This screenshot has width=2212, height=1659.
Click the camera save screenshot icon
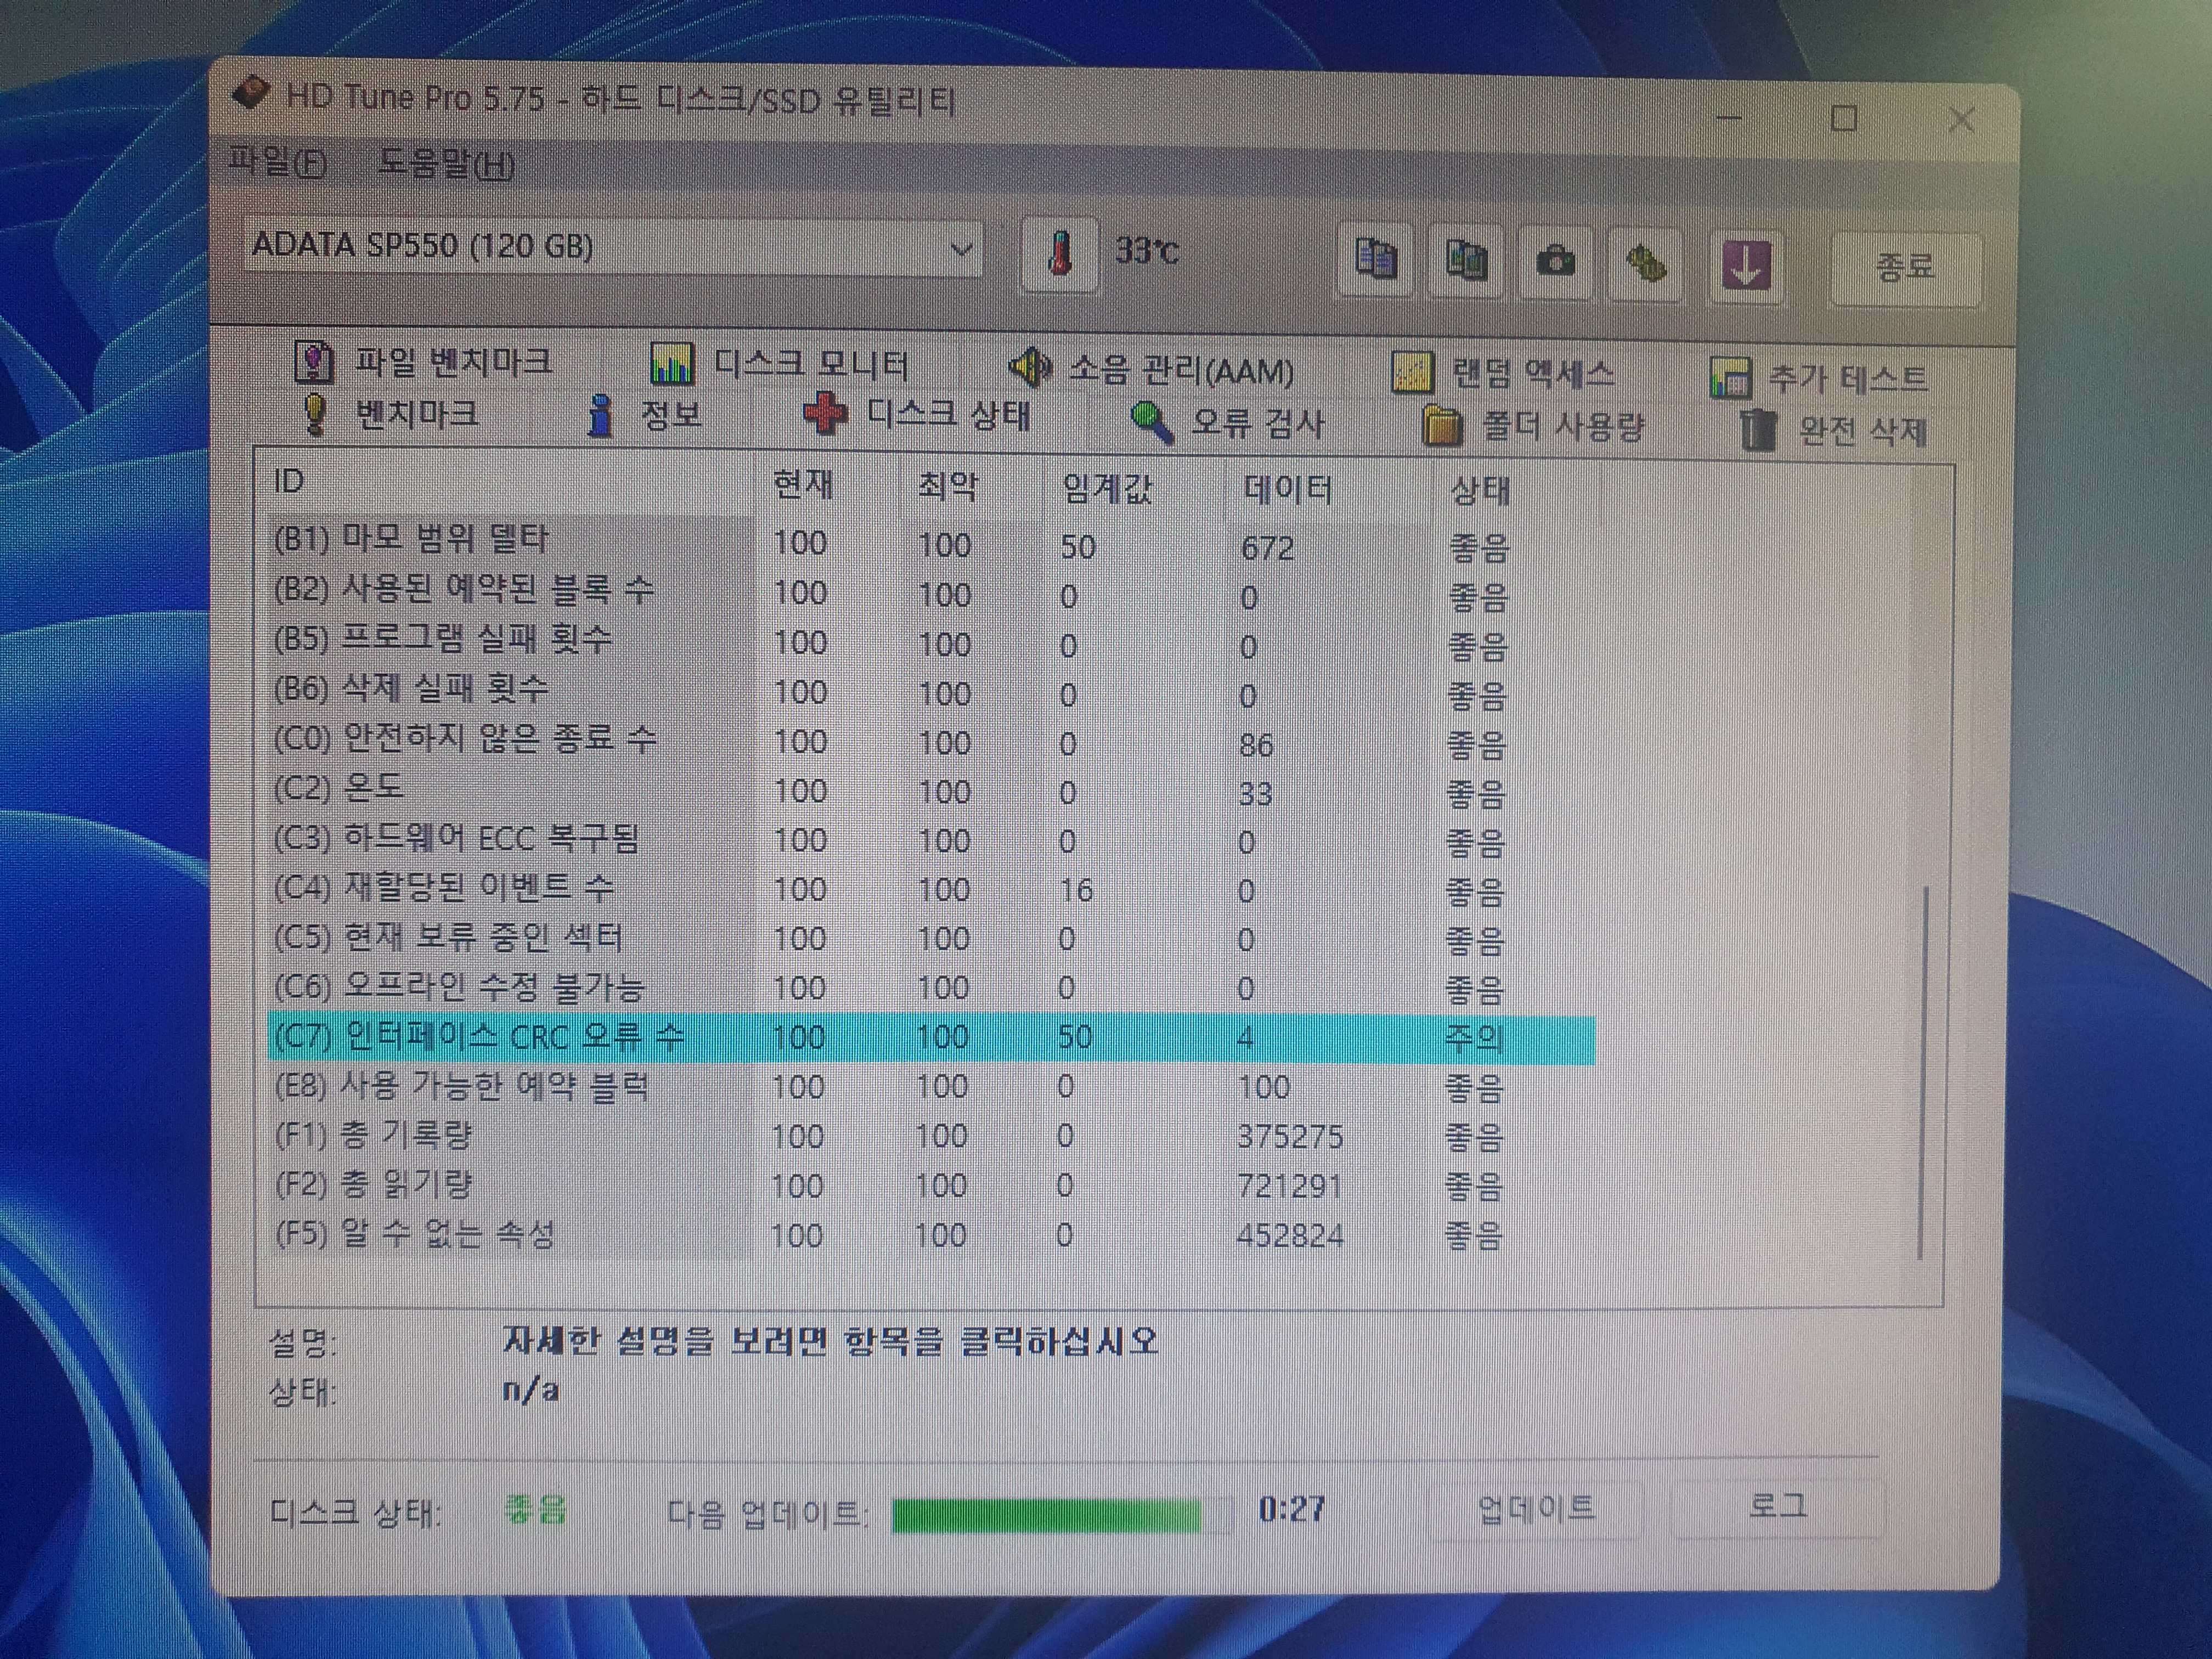[1555, 263]
